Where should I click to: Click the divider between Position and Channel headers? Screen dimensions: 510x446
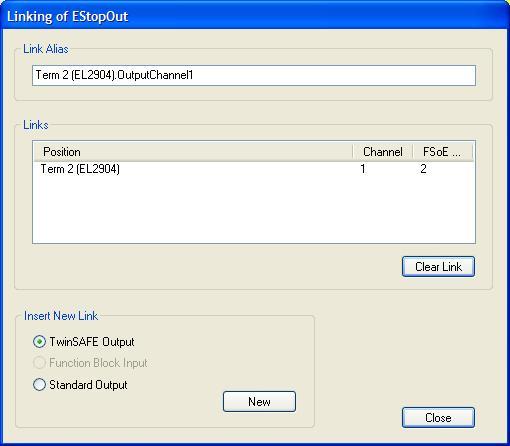[353, 152]
